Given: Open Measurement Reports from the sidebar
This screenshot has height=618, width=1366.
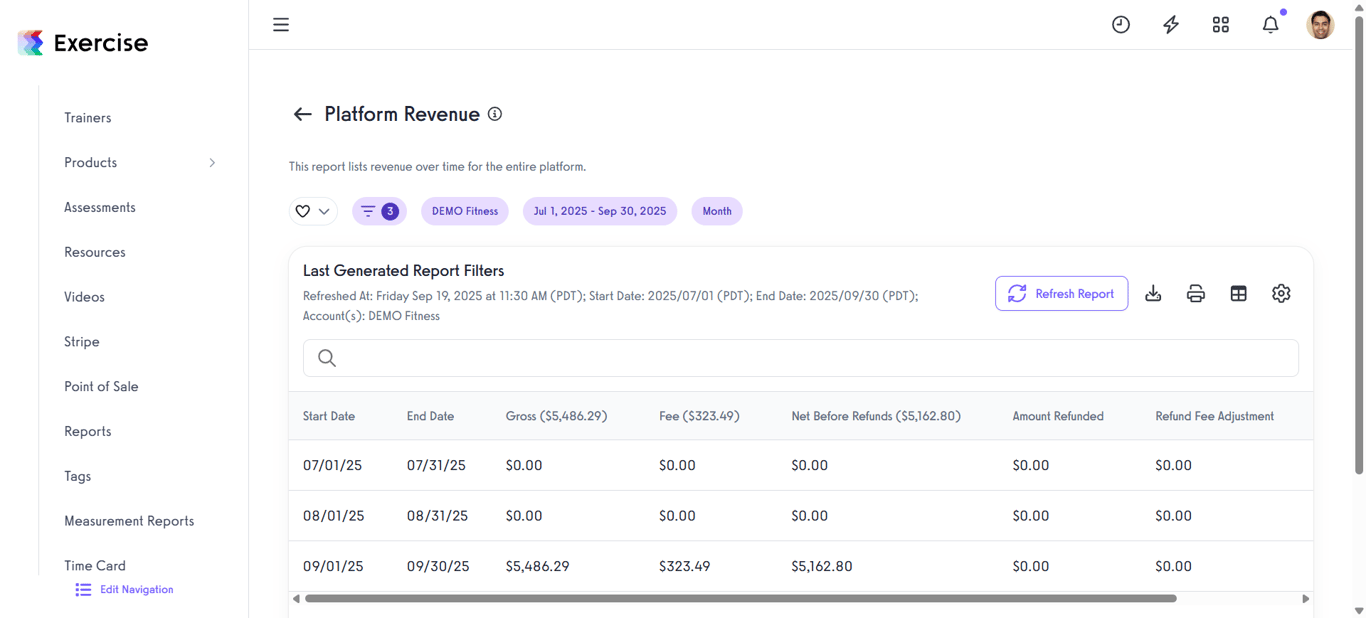Looking at the screenshot, I should (x=129, y=520).
